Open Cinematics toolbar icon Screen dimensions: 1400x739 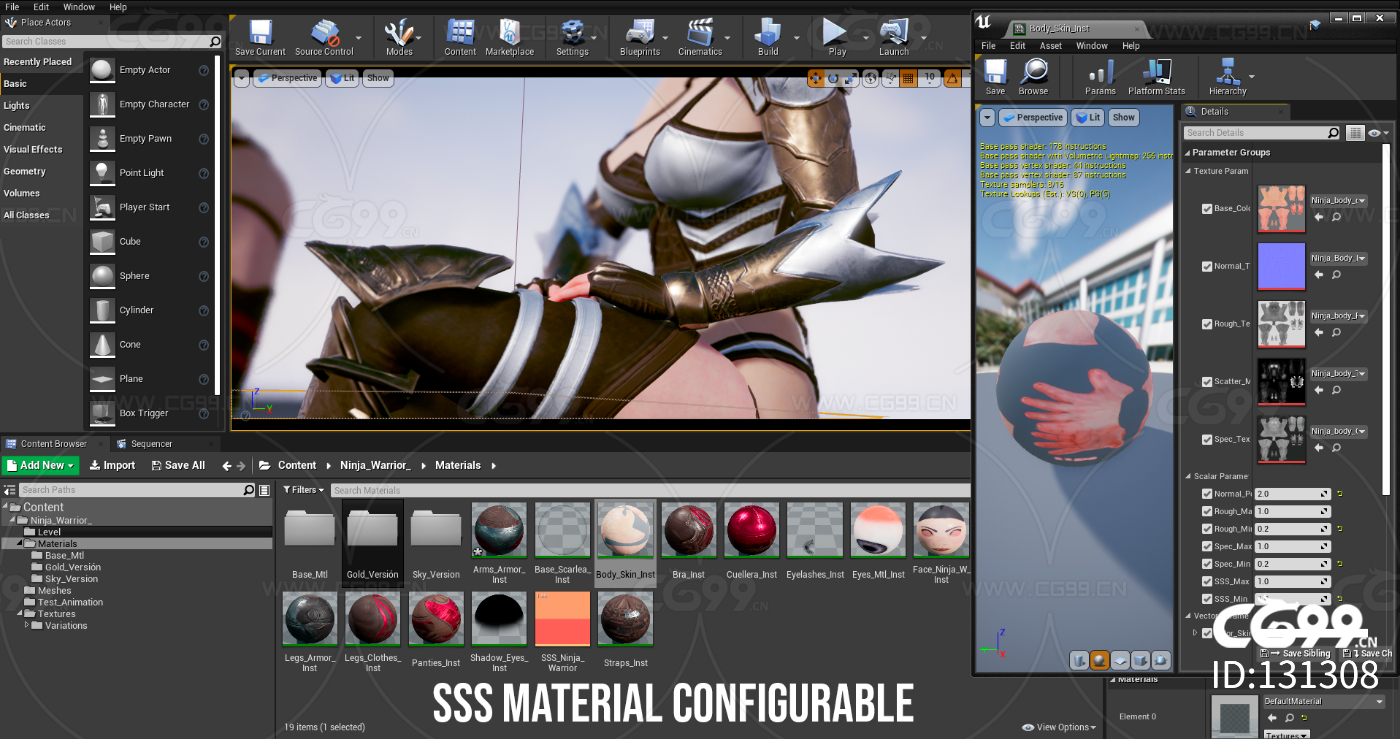[700, 37]
